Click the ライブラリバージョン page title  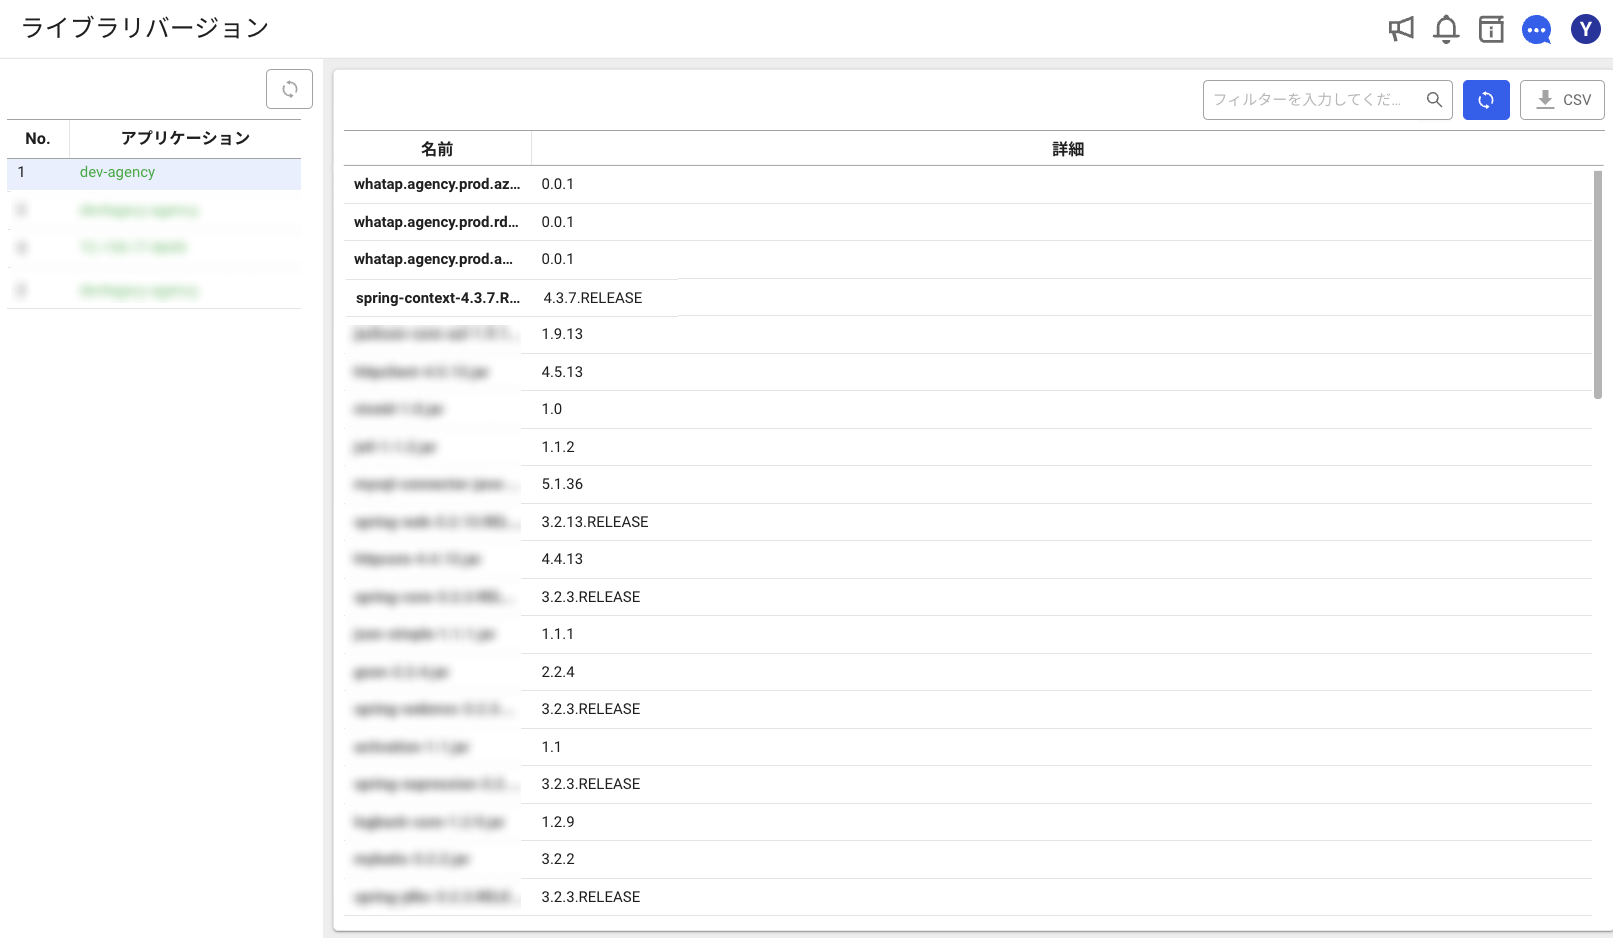(x=146, y=28)
